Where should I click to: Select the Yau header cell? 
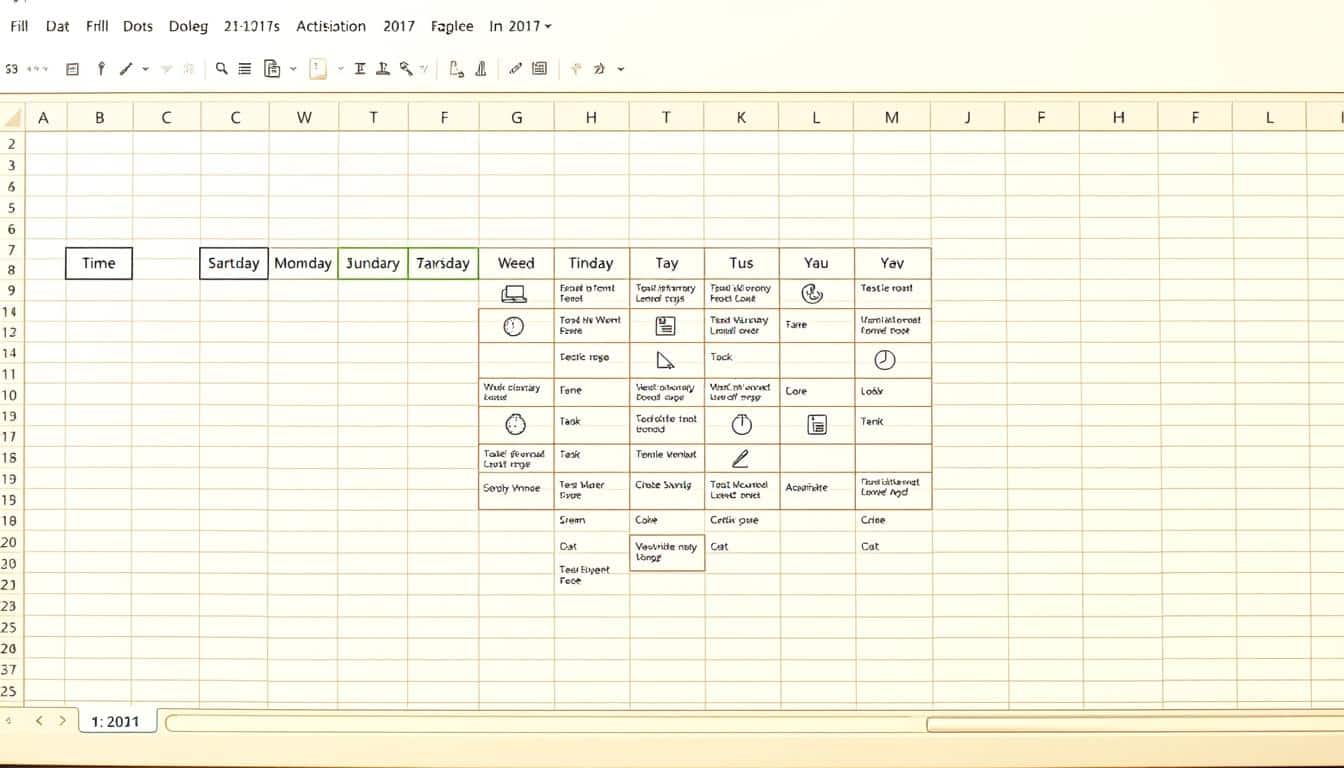tap(816, 263)
